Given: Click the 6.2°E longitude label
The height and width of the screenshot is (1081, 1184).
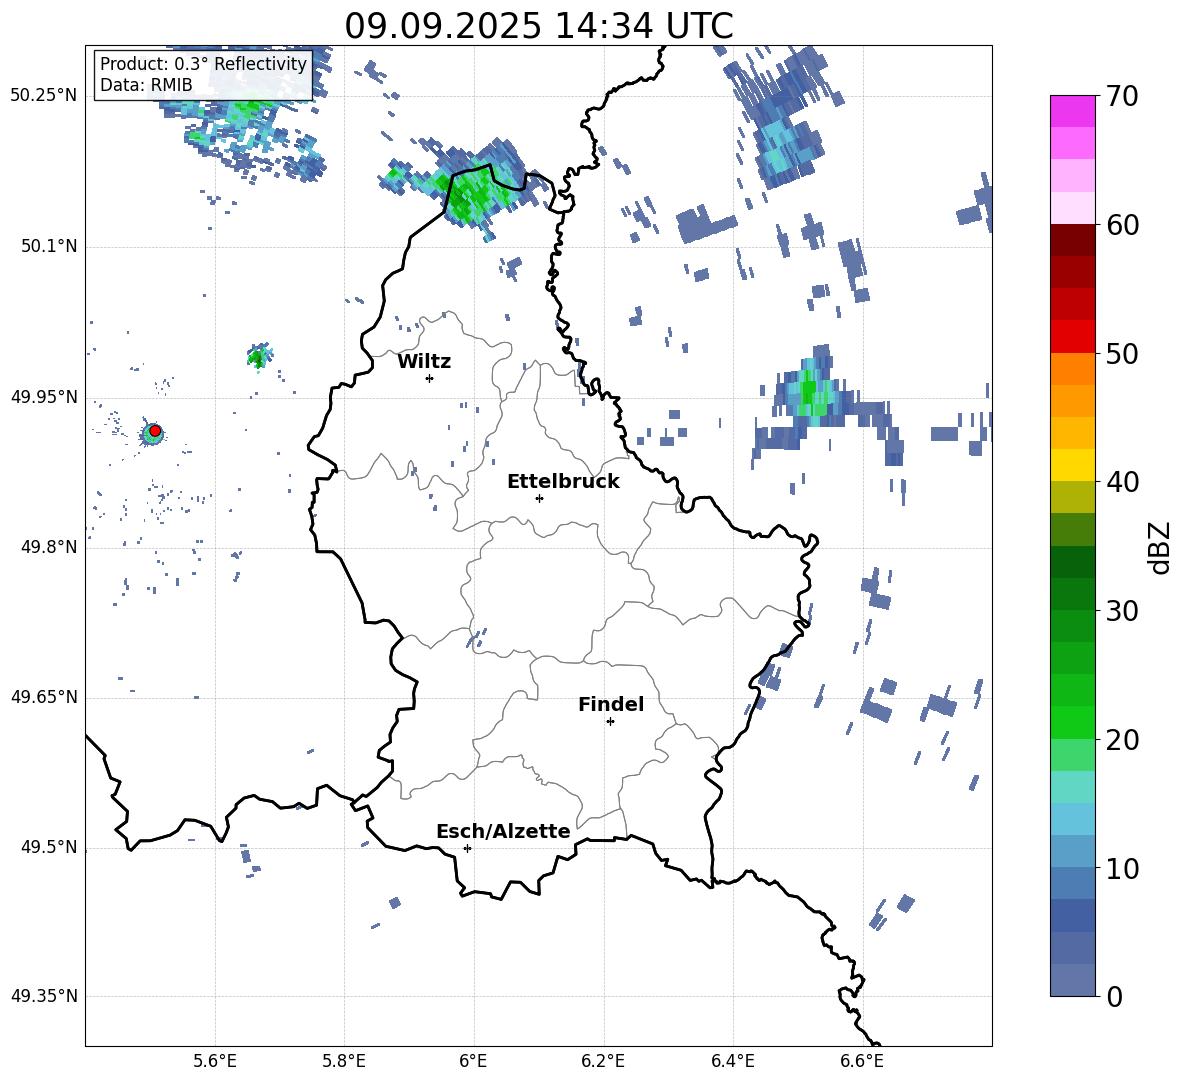Looking at the screenshot, I should click(x=603, y=1061).
